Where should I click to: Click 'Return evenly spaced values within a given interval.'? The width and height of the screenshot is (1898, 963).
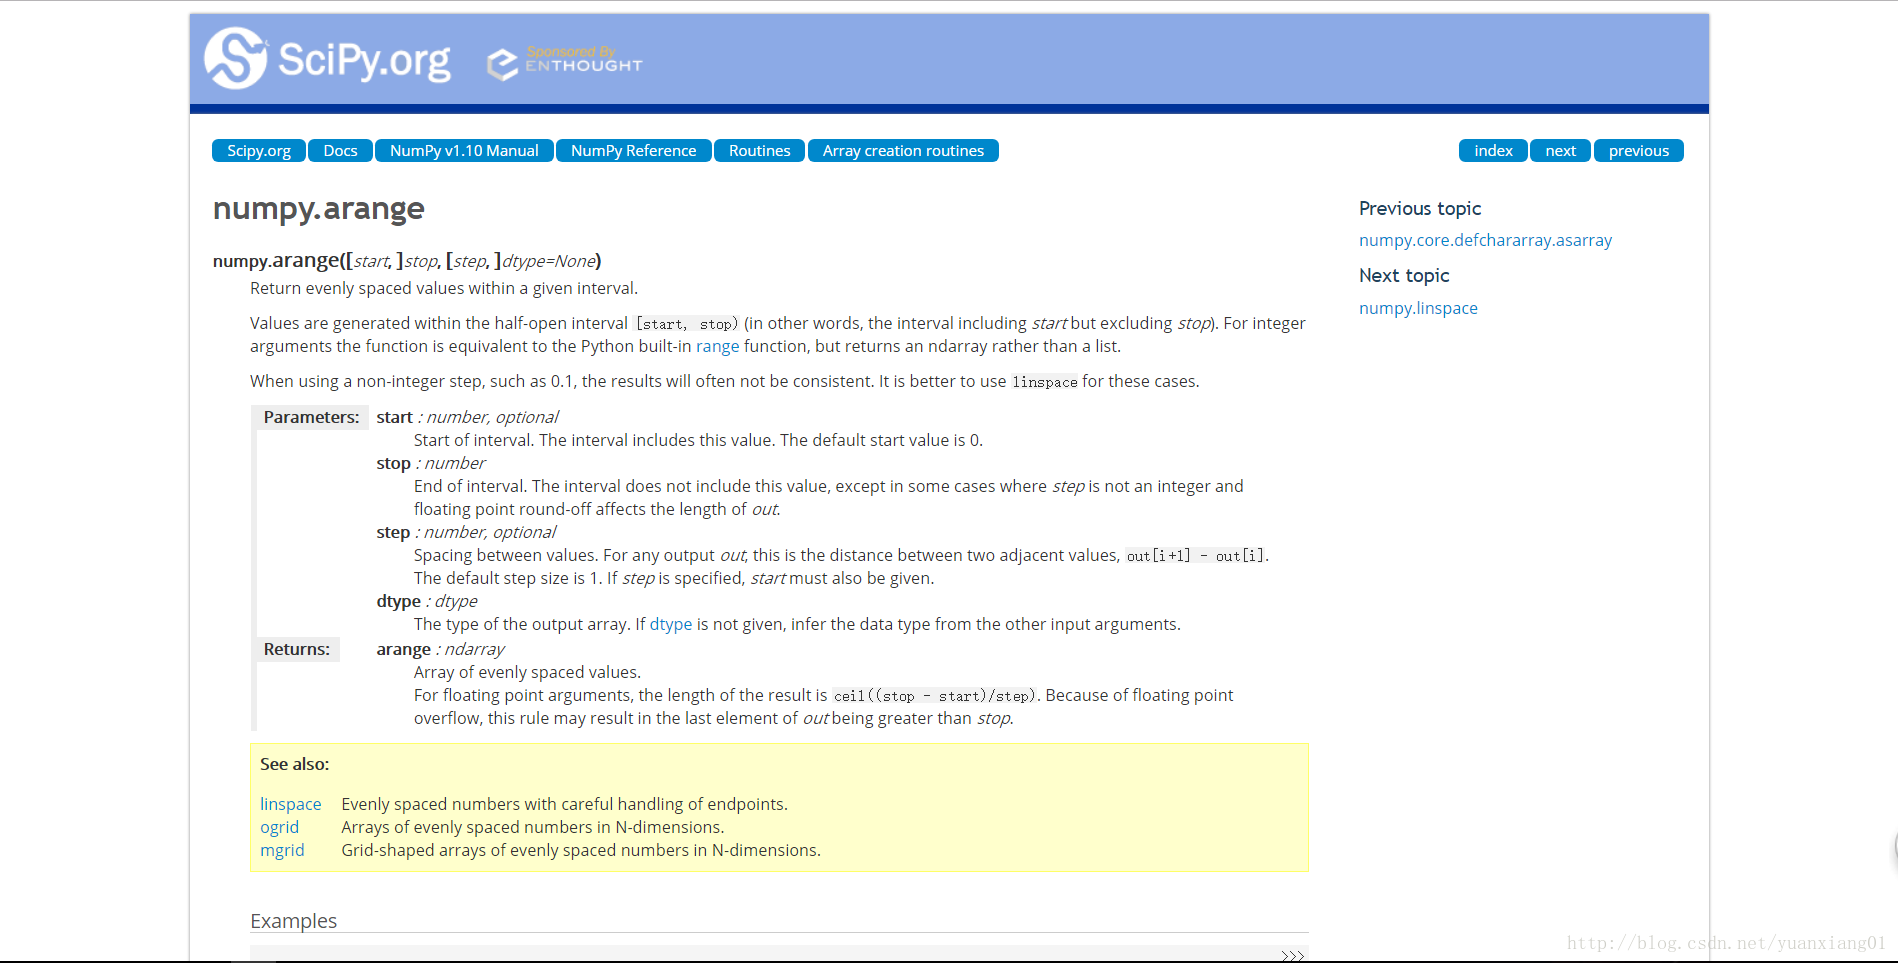pyautogui.click(x=444, y=288)
